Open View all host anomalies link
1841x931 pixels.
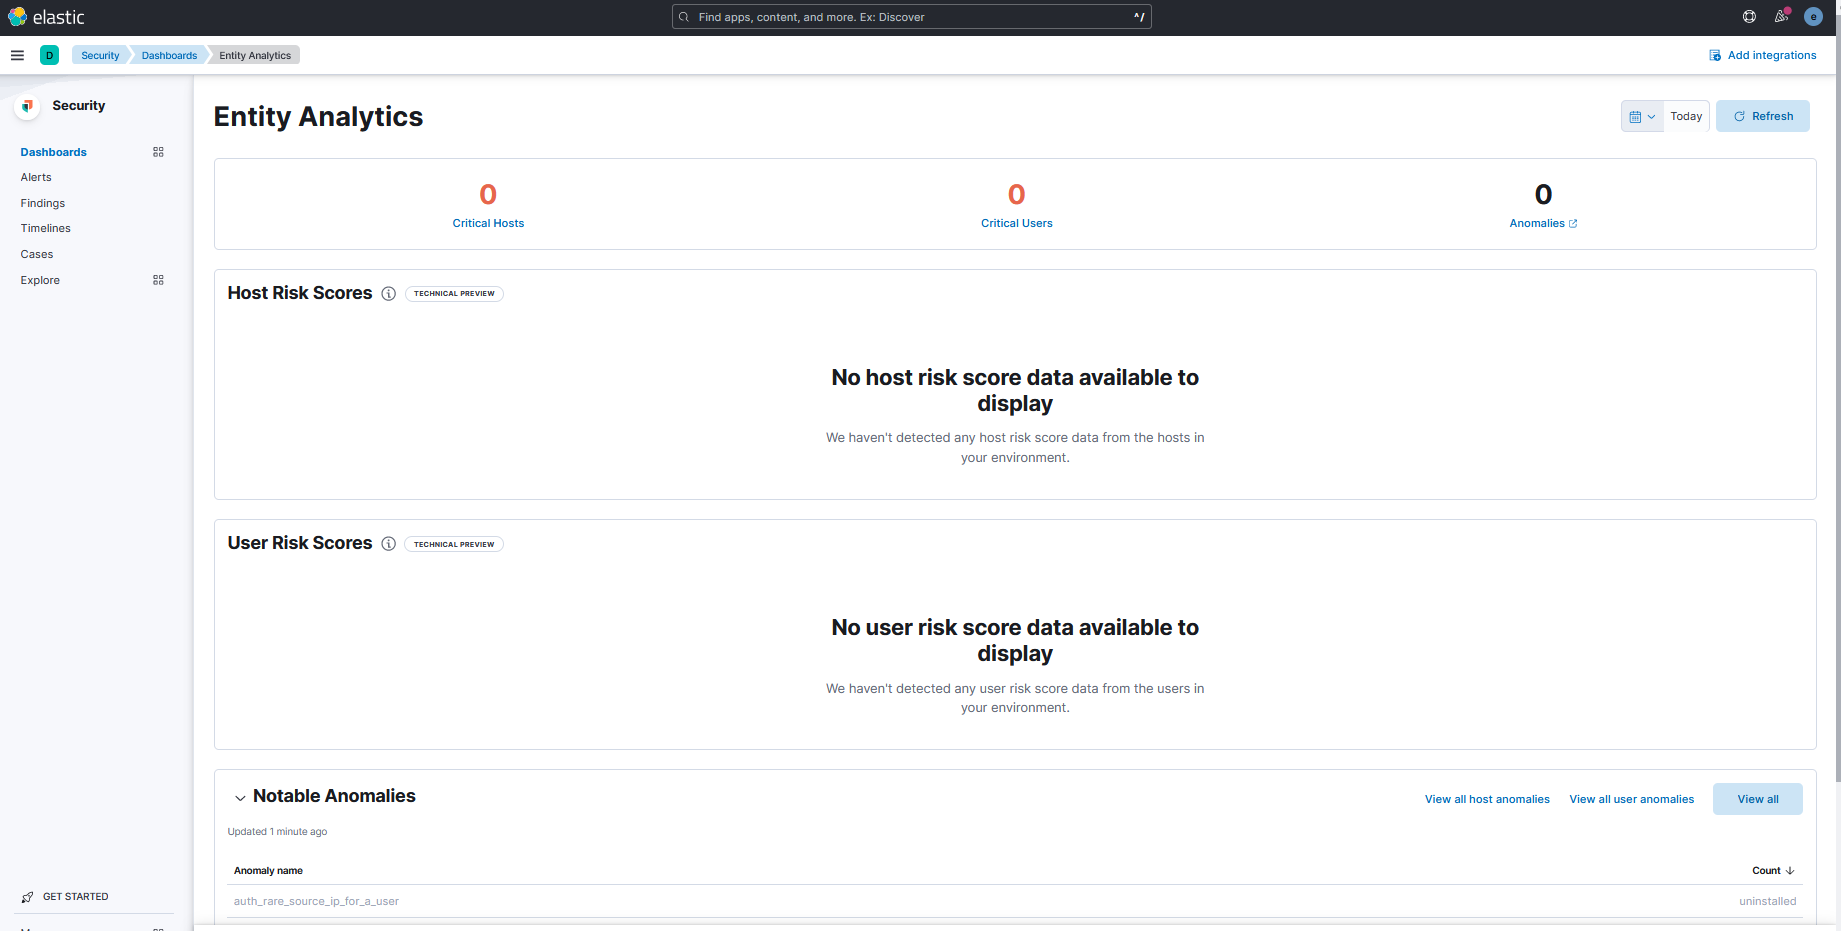[x=1487, y=799]
